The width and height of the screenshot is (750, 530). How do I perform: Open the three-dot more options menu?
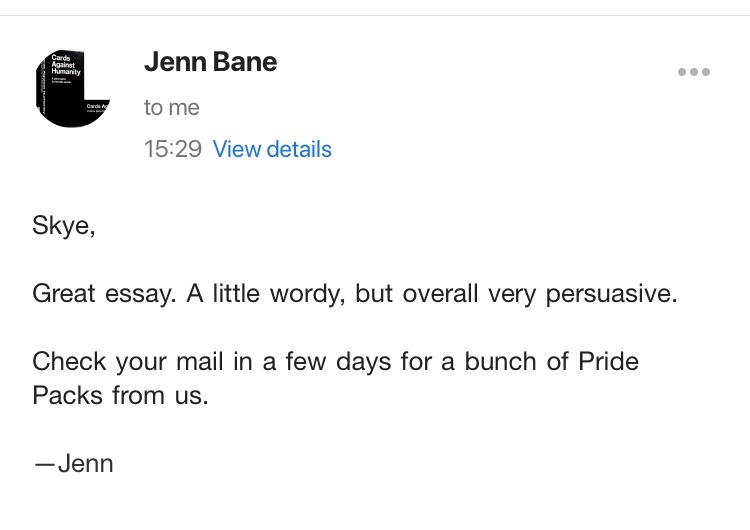[693, 72]
